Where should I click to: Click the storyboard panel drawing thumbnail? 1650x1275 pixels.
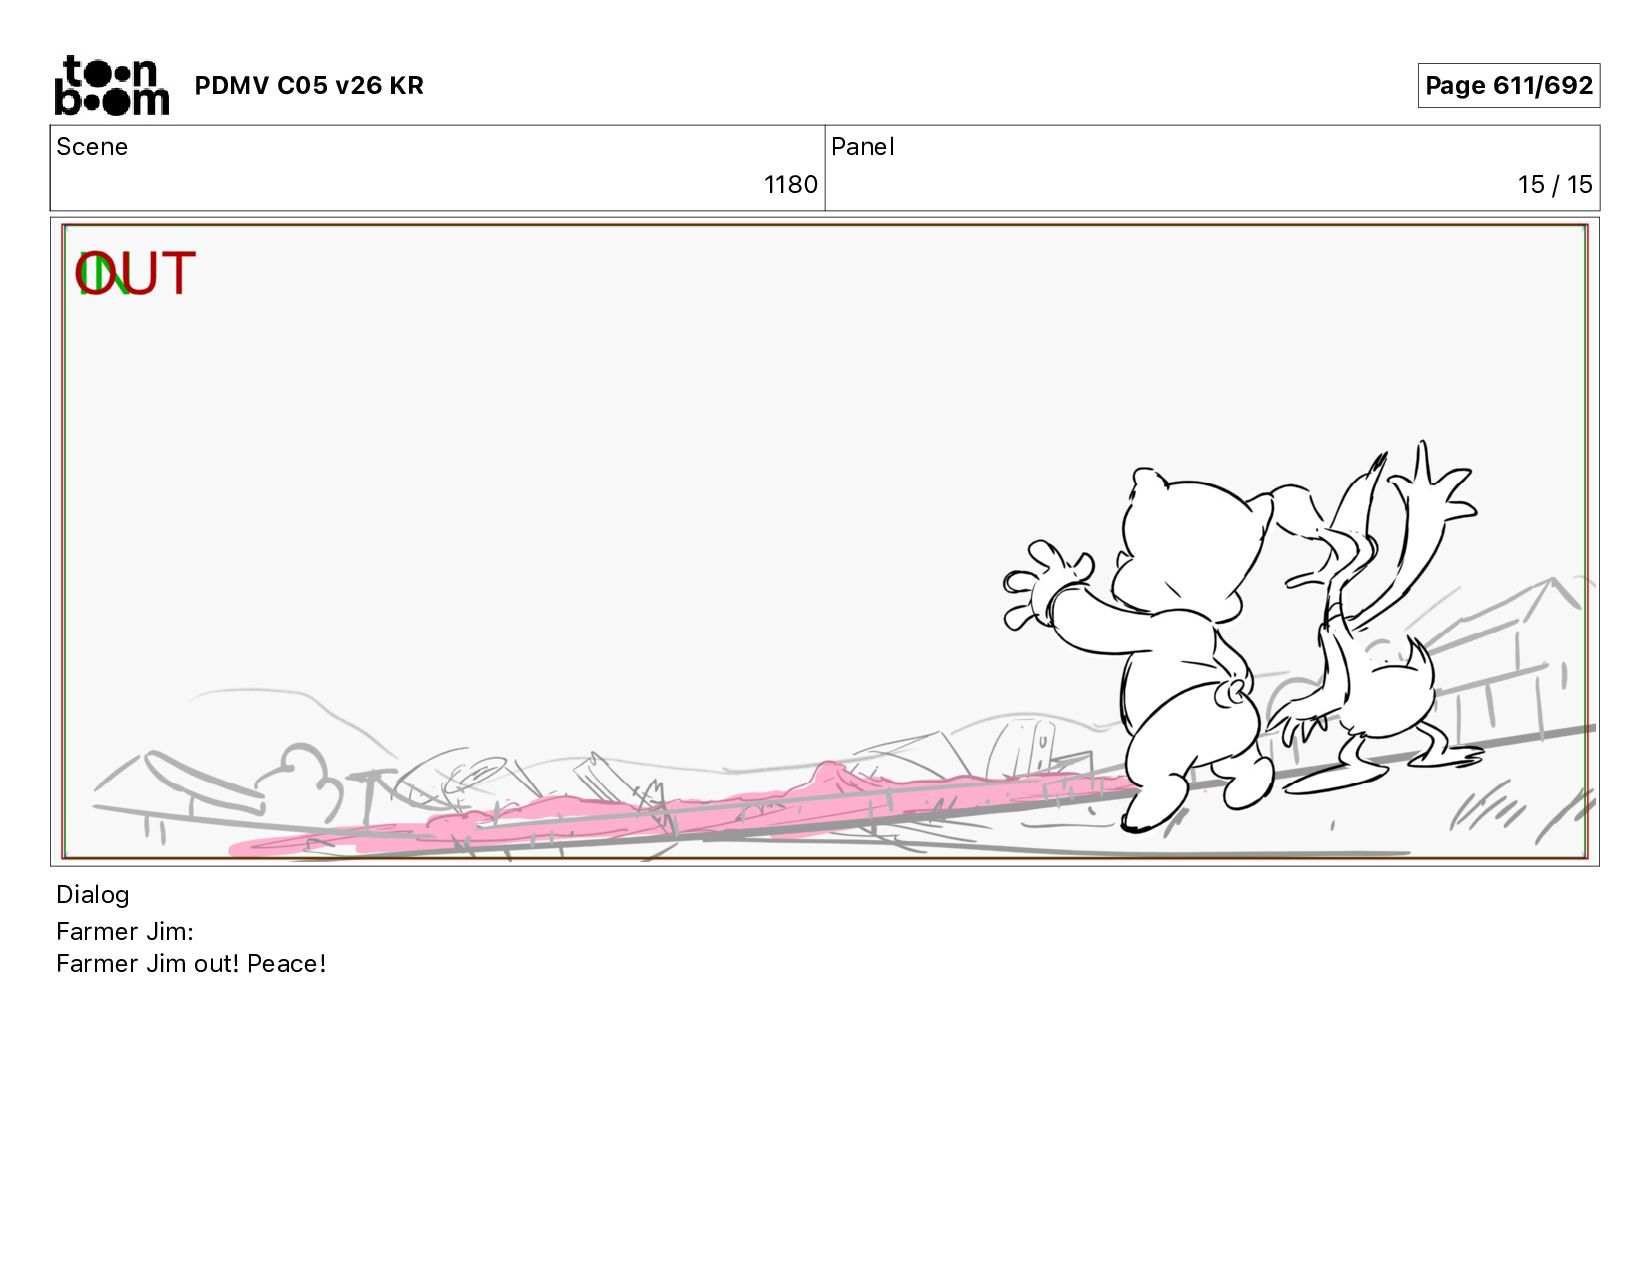pyautogui.click(x=824, y=541)
